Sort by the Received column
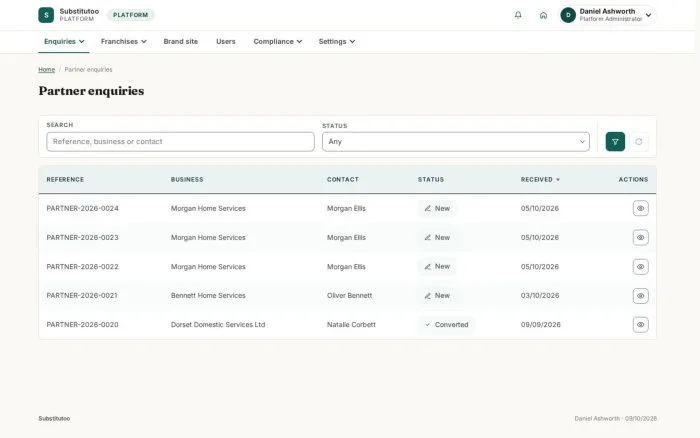 tap(540, 179)
